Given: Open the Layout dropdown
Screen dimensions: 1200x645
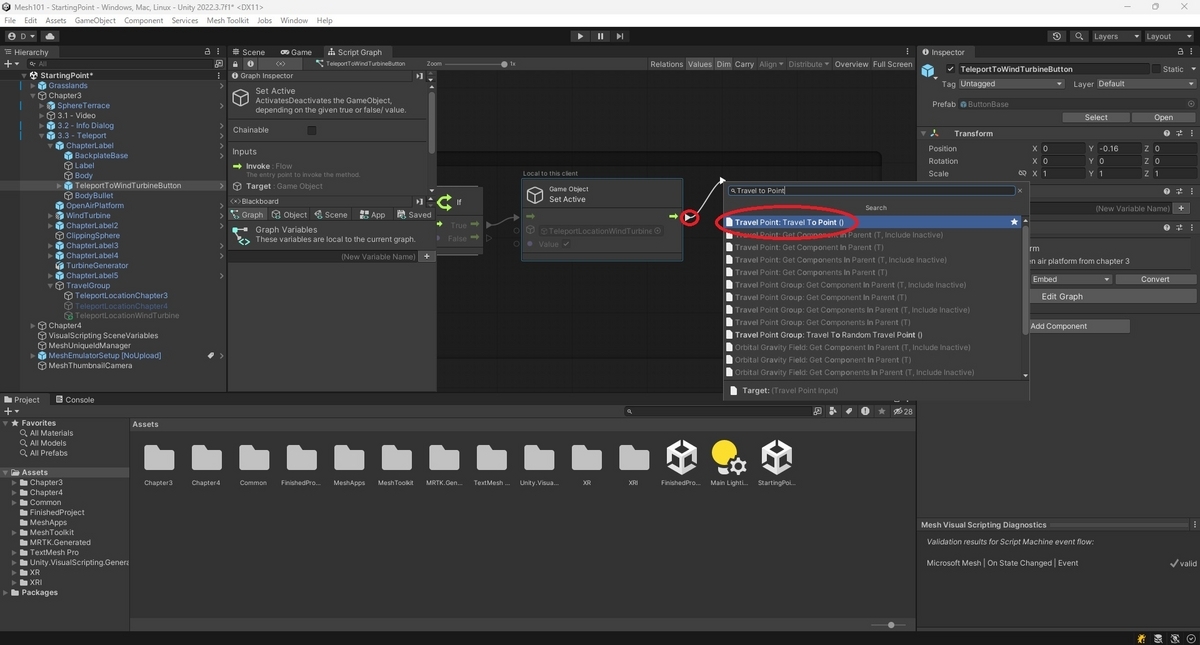Looking at the screenshot, I should (1168, 36).
